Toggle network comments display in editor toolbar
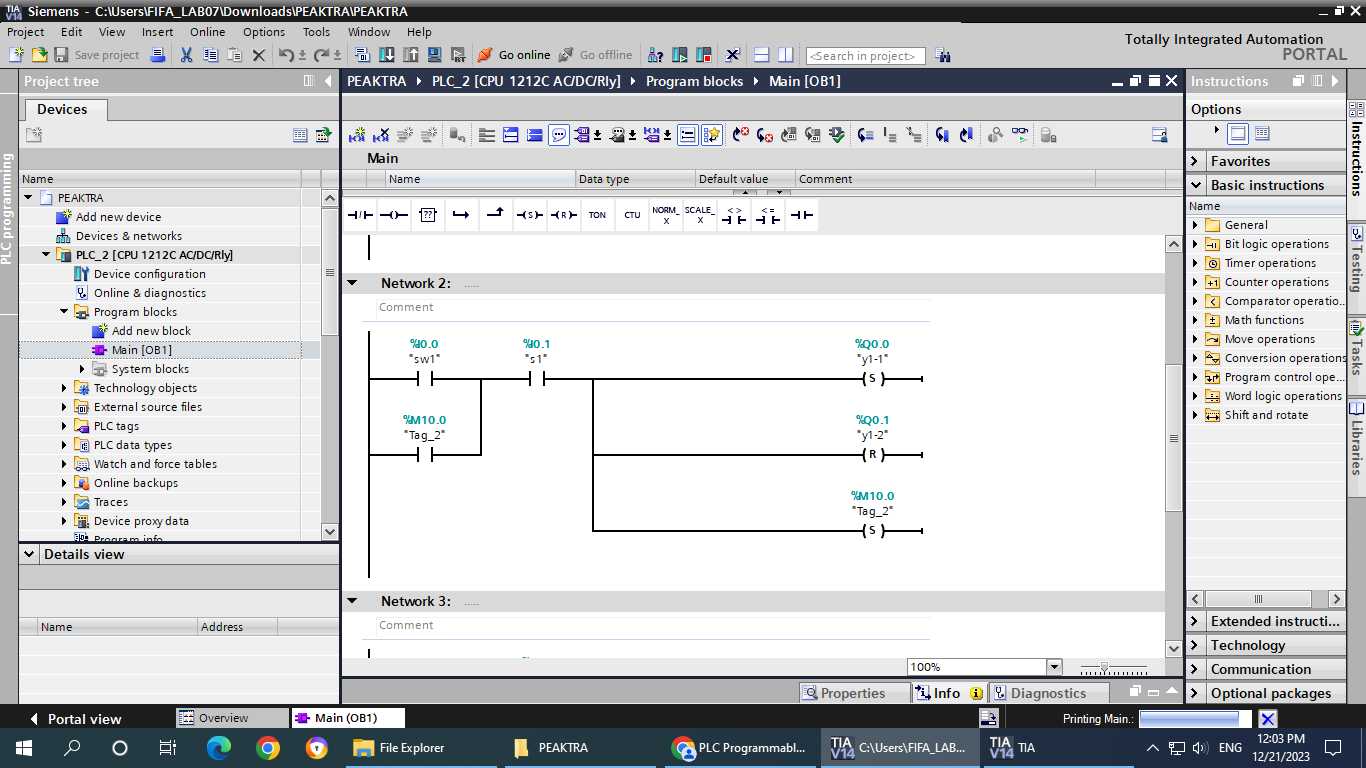The image size is (1366, 768). click(559, 135)
